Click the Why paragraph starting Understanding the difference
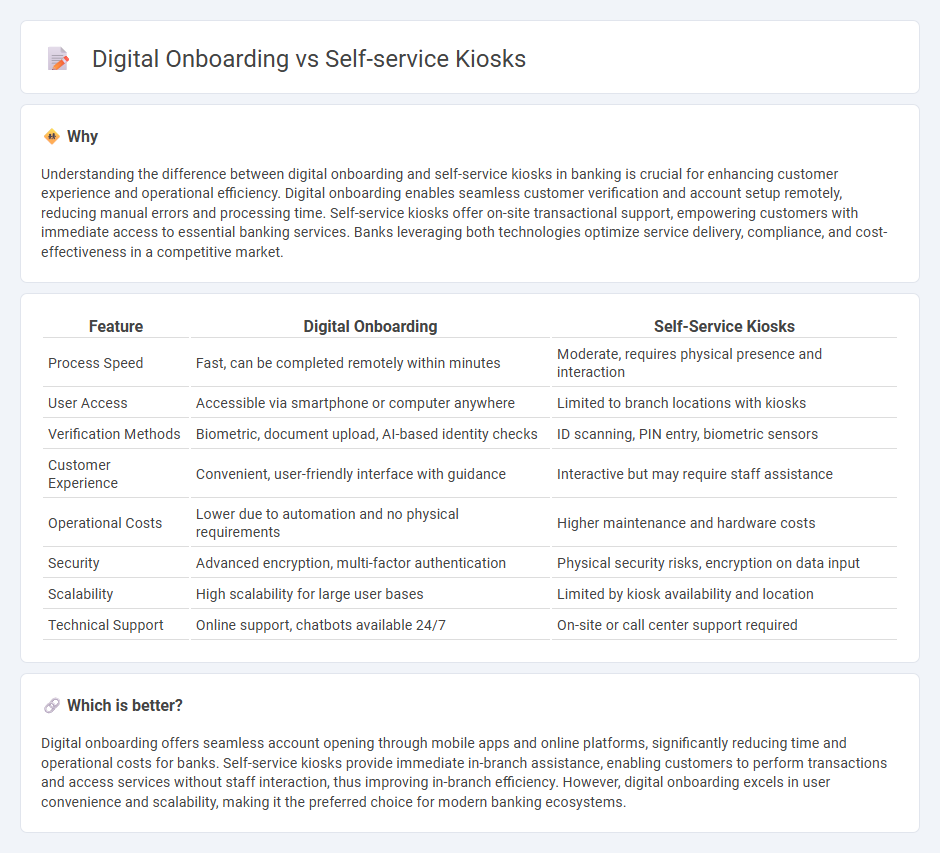The height and width of the screenshot is (853, 940). pos(464,213)
